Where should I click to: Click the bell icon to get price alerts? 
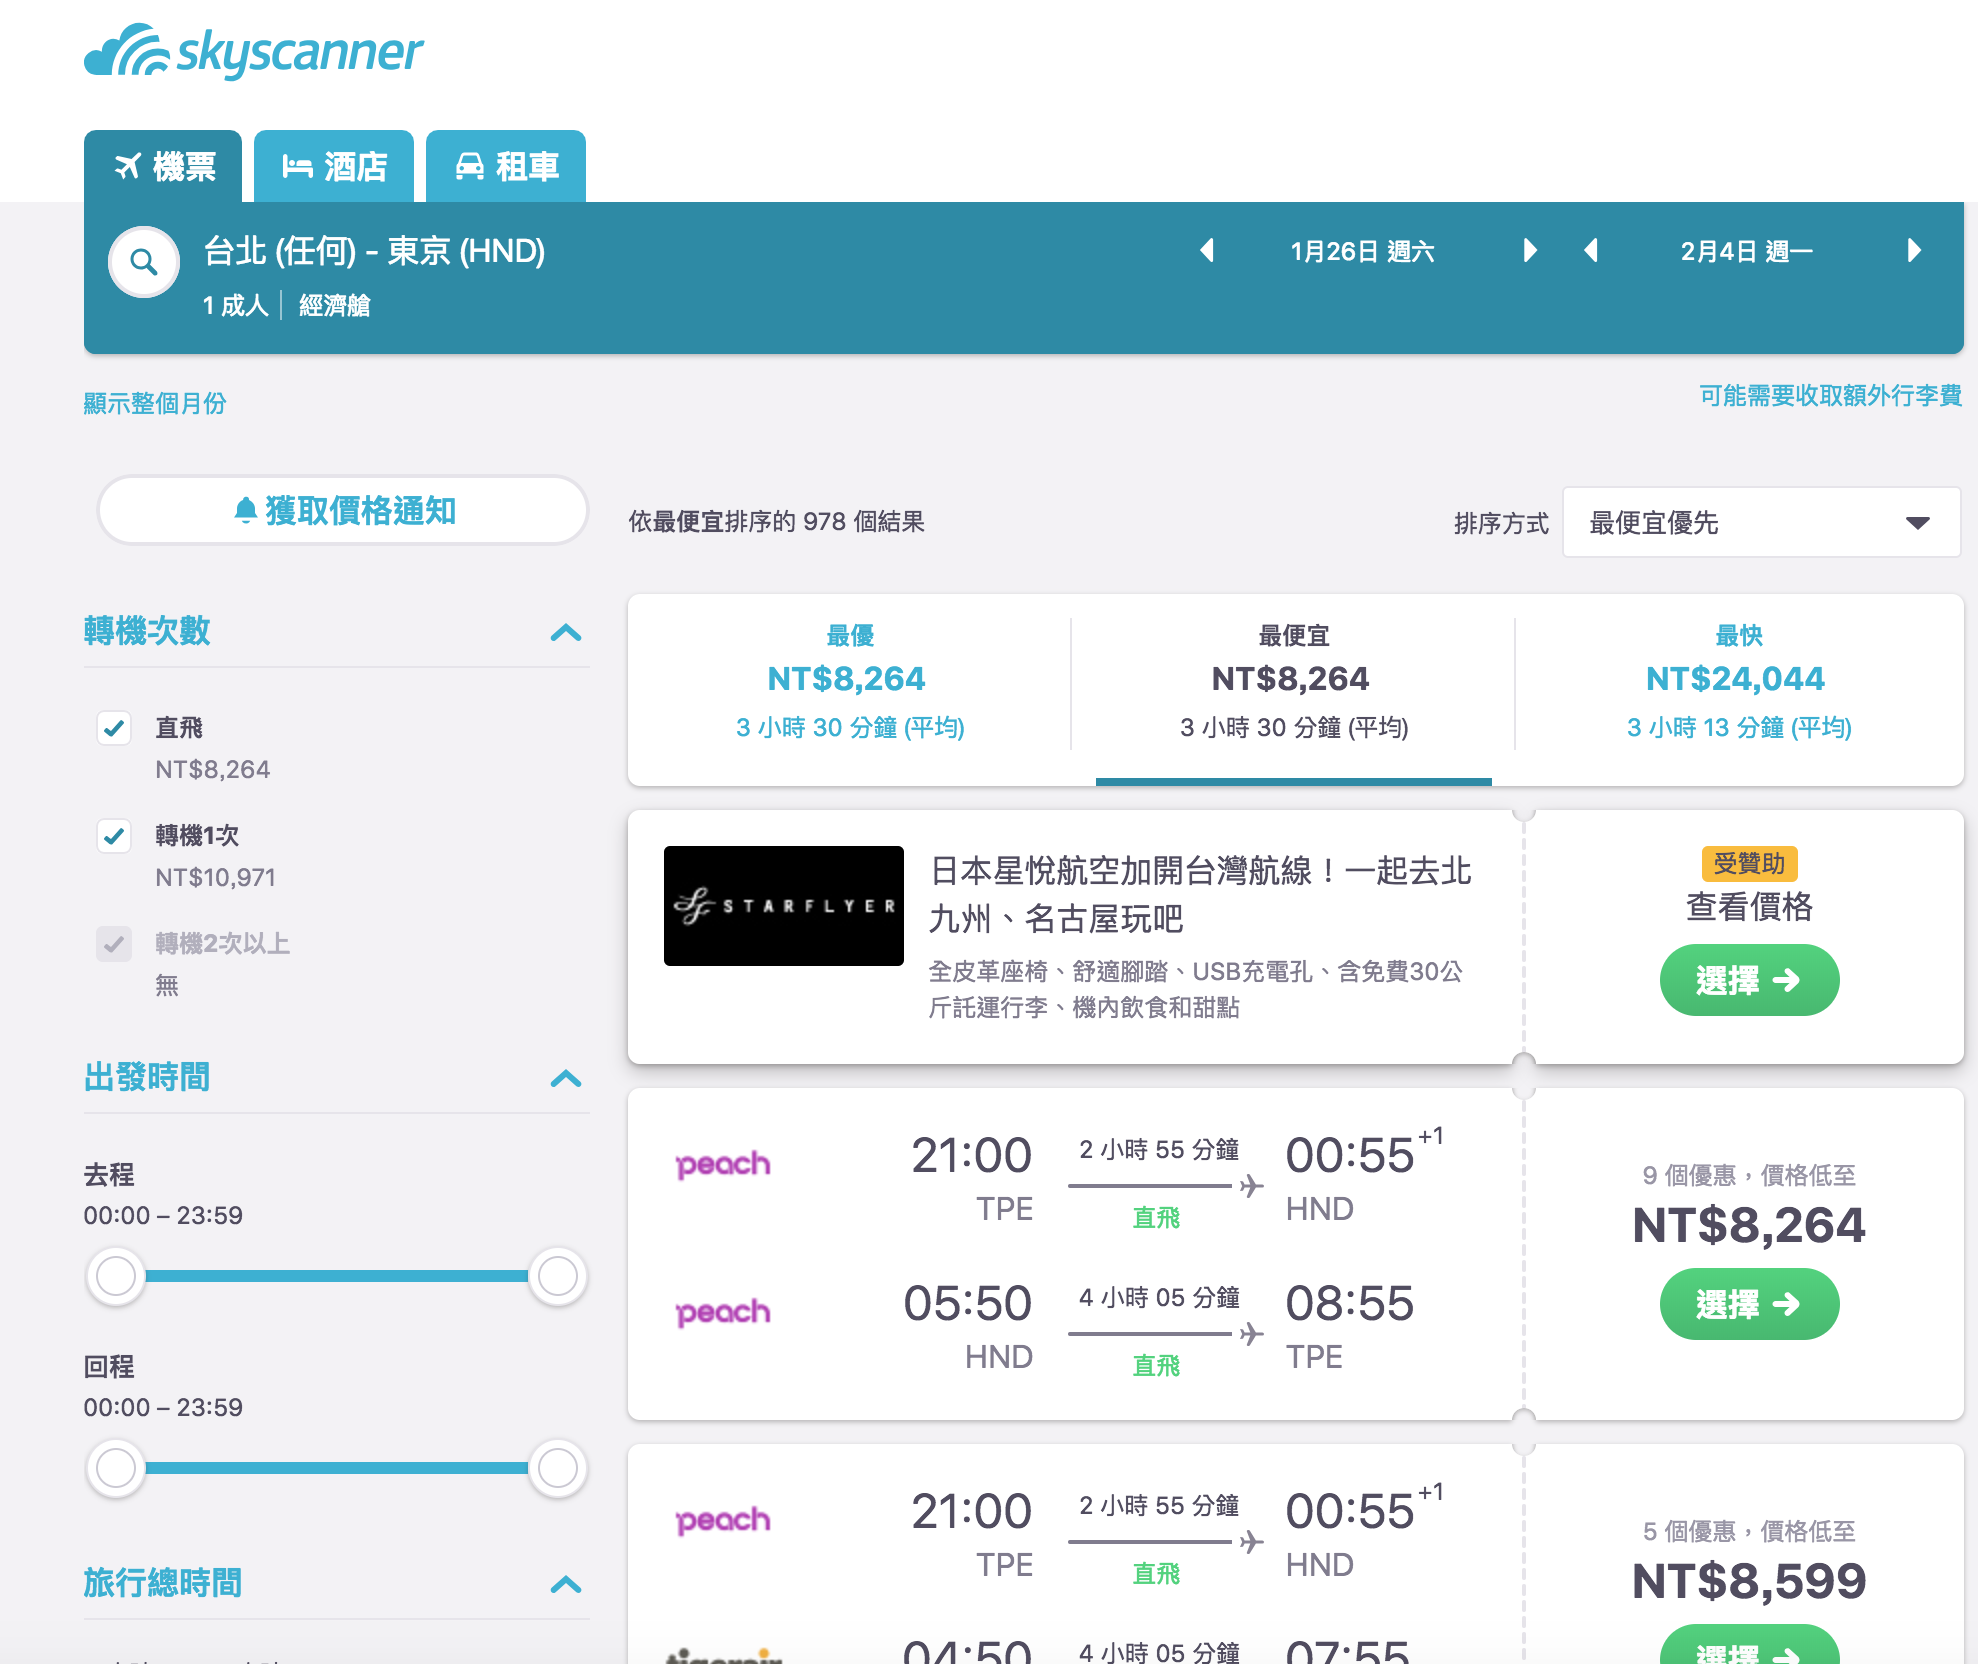point(247,510)
